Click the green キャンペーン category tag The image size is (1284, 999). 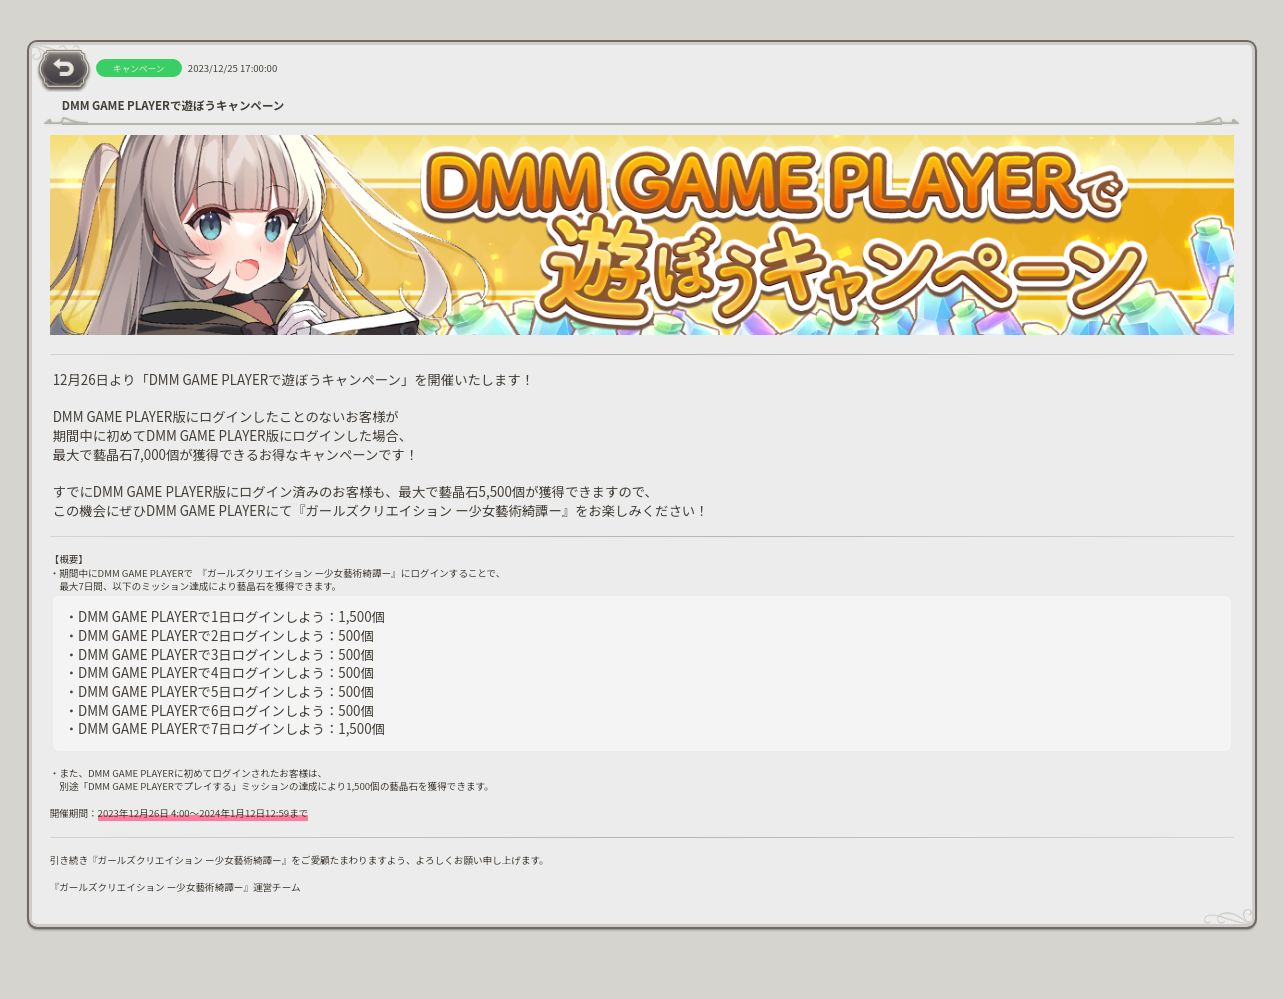pyautogui.click(x=139, y=68)
